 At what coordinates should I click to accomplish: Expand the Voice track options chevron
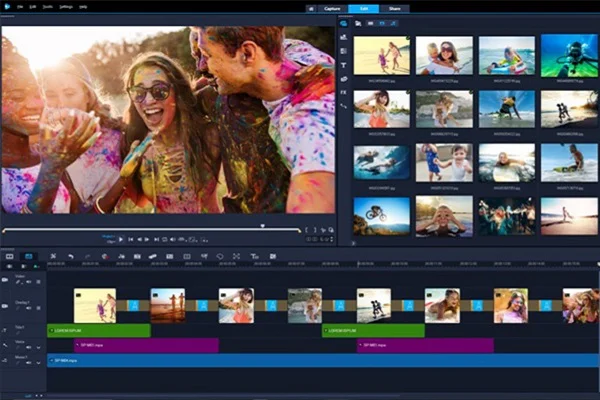(38, 348)
